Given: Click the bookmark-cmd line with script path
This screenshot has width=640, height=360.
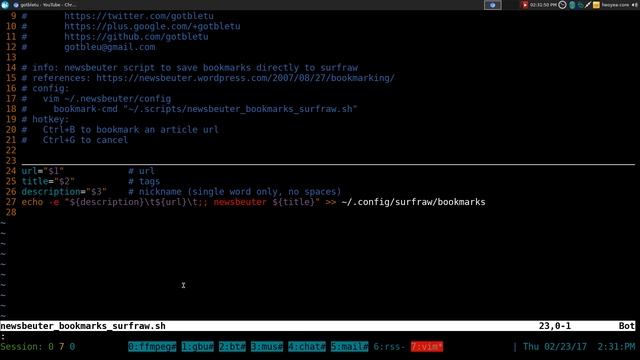Looking at the screenshot, I should [205, 109].
